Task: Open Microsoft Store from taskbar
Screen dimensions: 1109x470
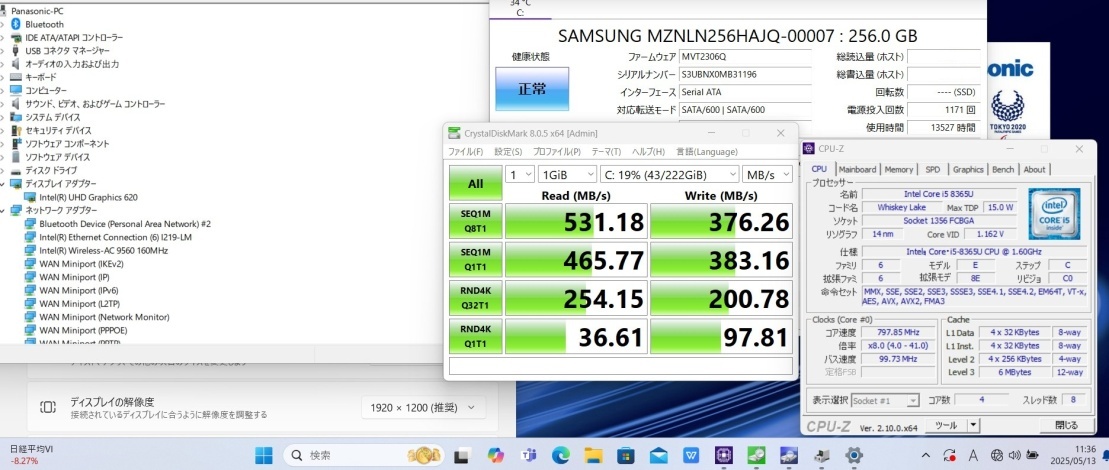Action: (x=626, y=455)
